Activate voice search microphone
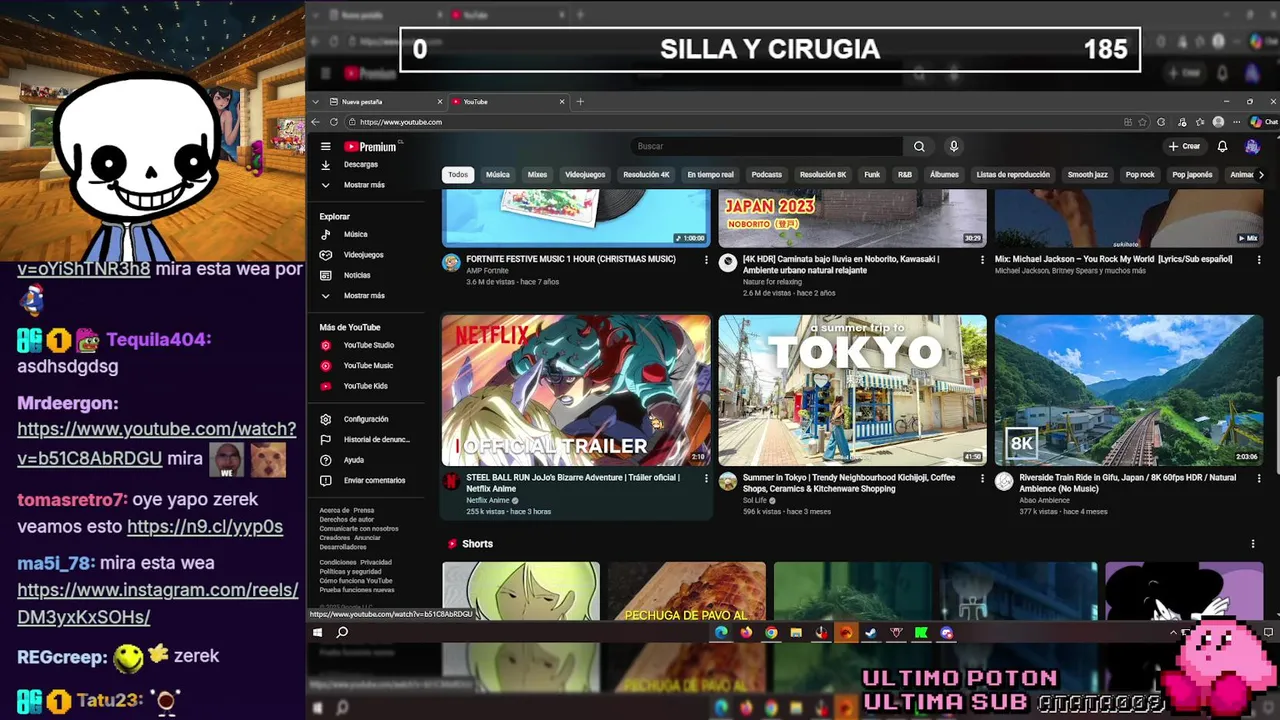1280x720 pixels. (954, 146)
